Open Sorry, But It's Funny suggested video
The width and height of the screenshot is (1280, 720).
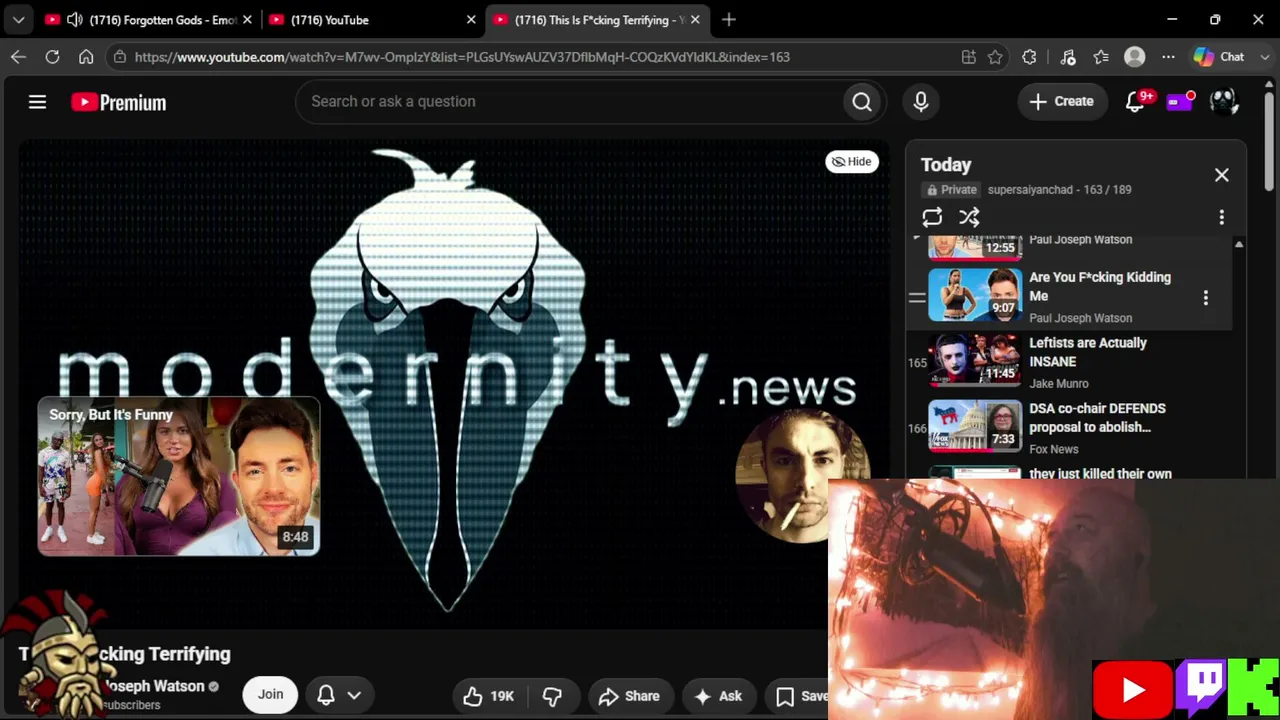tap(179, 476)
